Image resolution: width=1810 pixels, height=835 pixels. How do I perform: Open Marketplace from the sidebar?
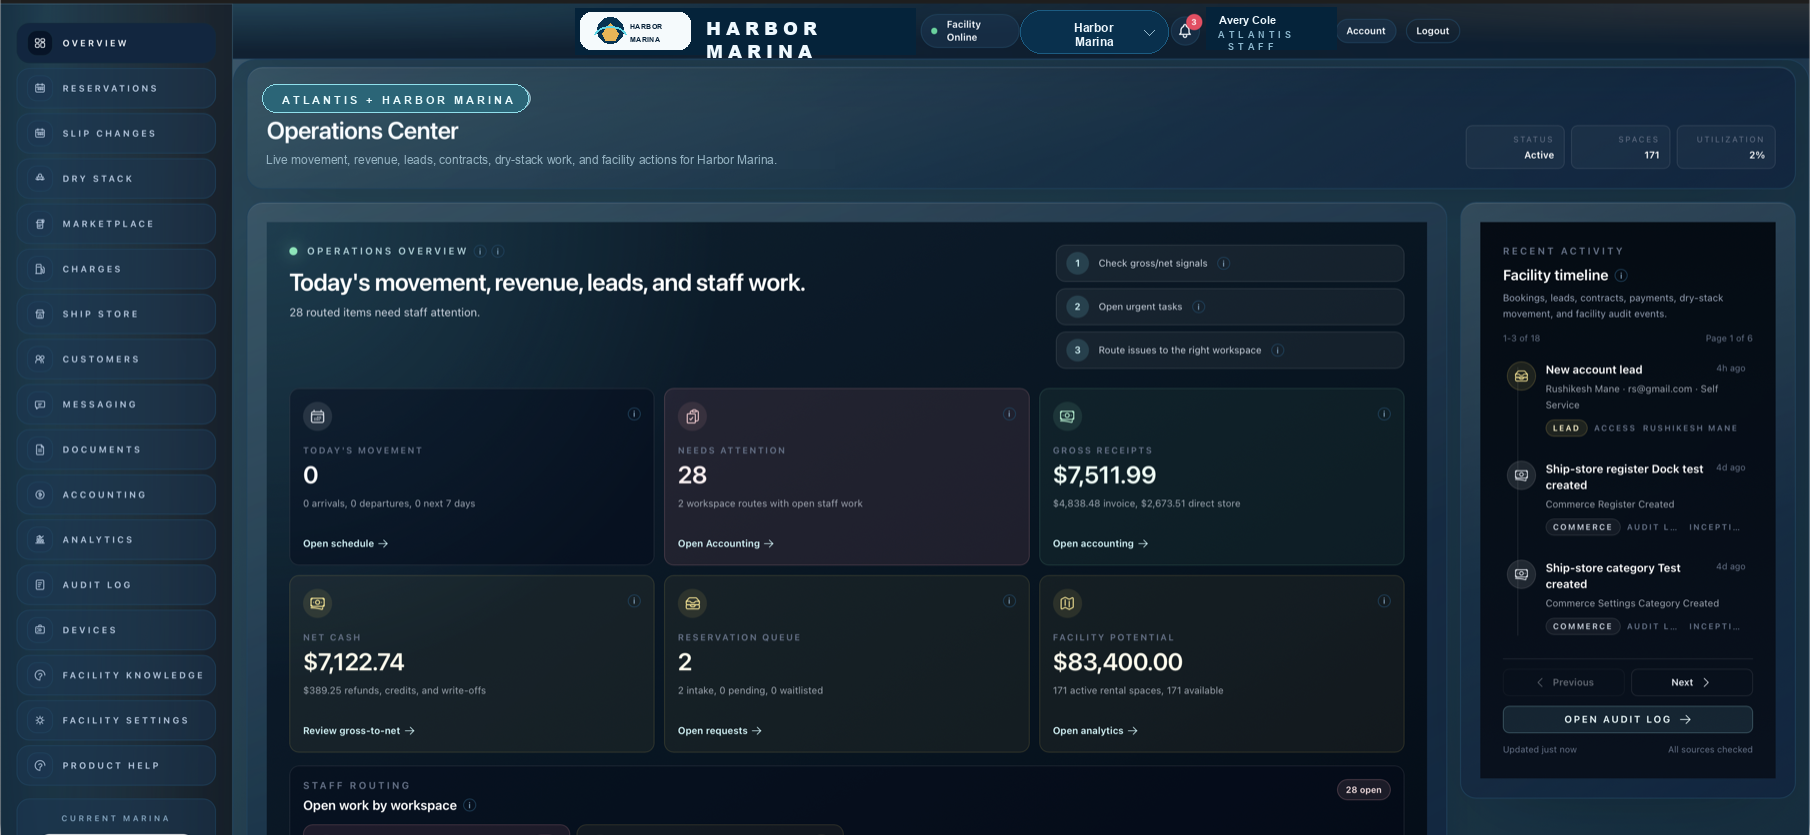[x=116, y=224]
